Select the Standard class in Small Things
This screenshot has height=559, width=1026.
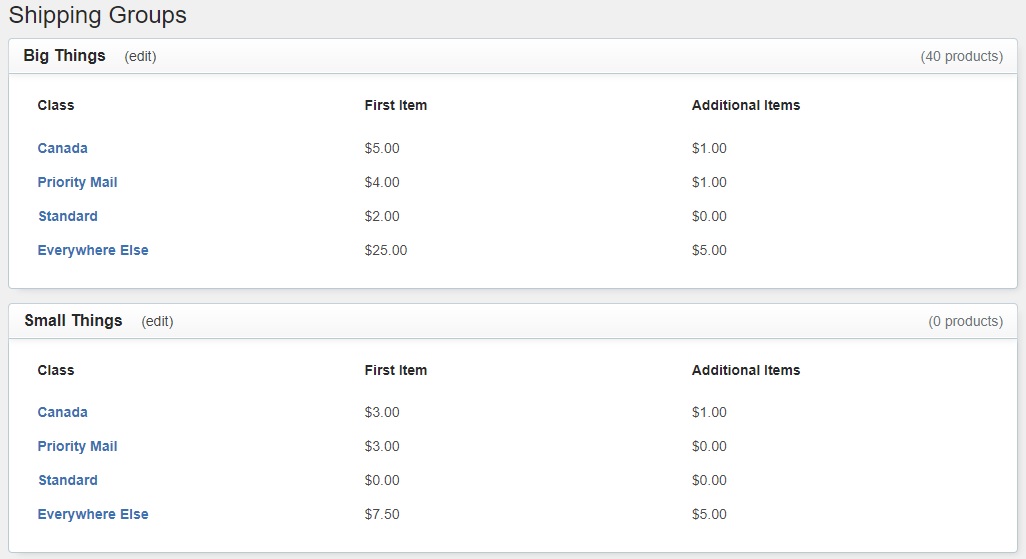pyautogui.click(x=67, y=480)
